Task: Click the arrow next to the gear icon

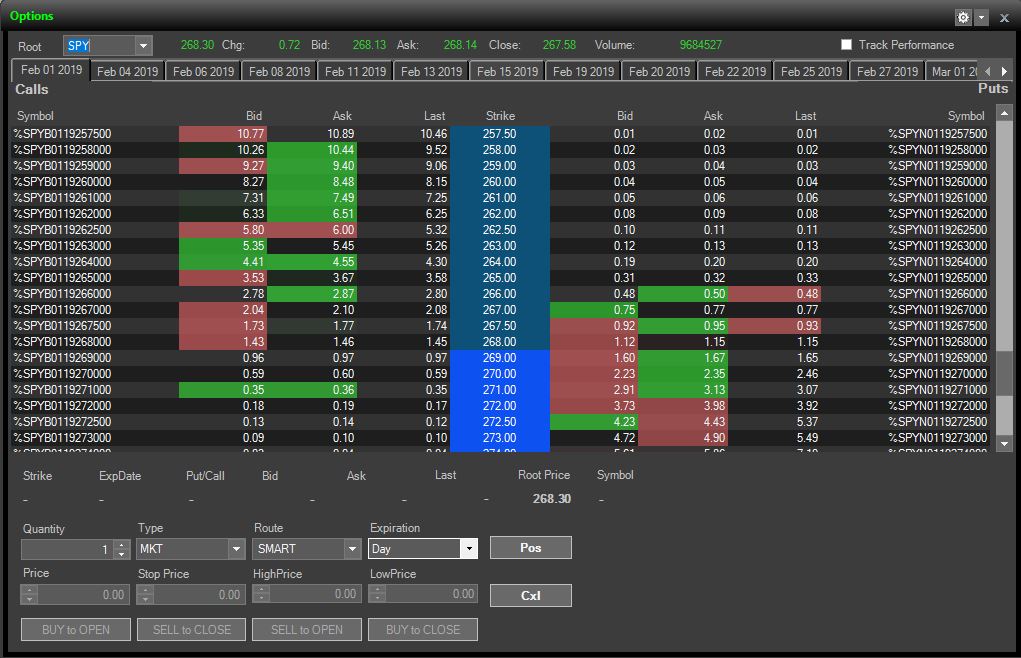Action: pos(981,17)
